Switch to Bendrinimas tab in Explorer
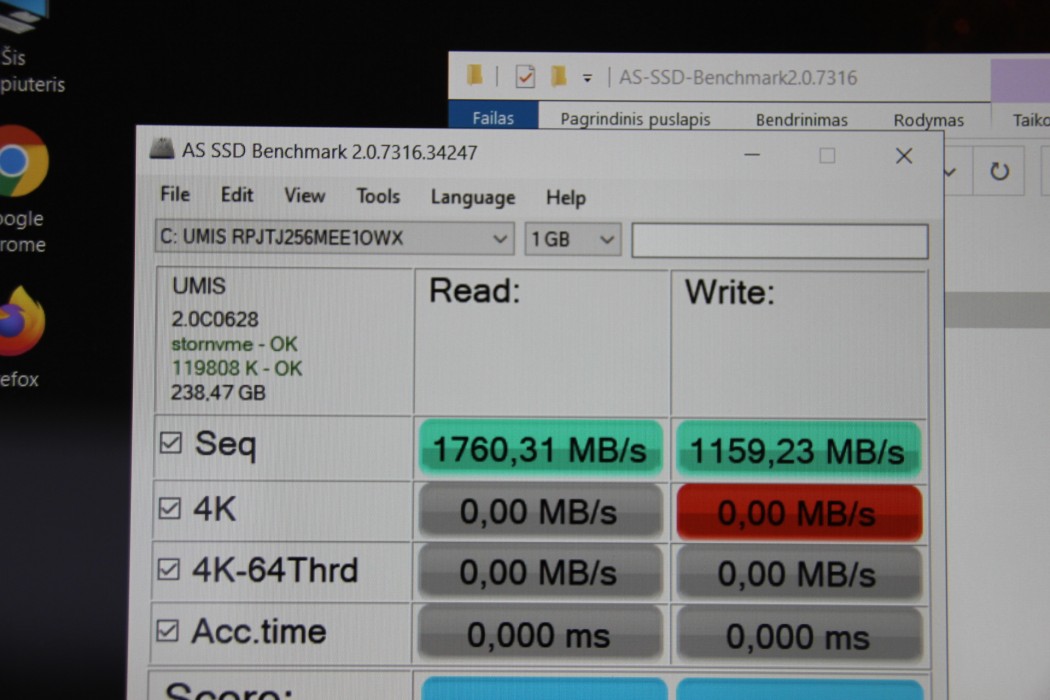This screenshot has height=700, width=1050. click(x=802, y=120)
